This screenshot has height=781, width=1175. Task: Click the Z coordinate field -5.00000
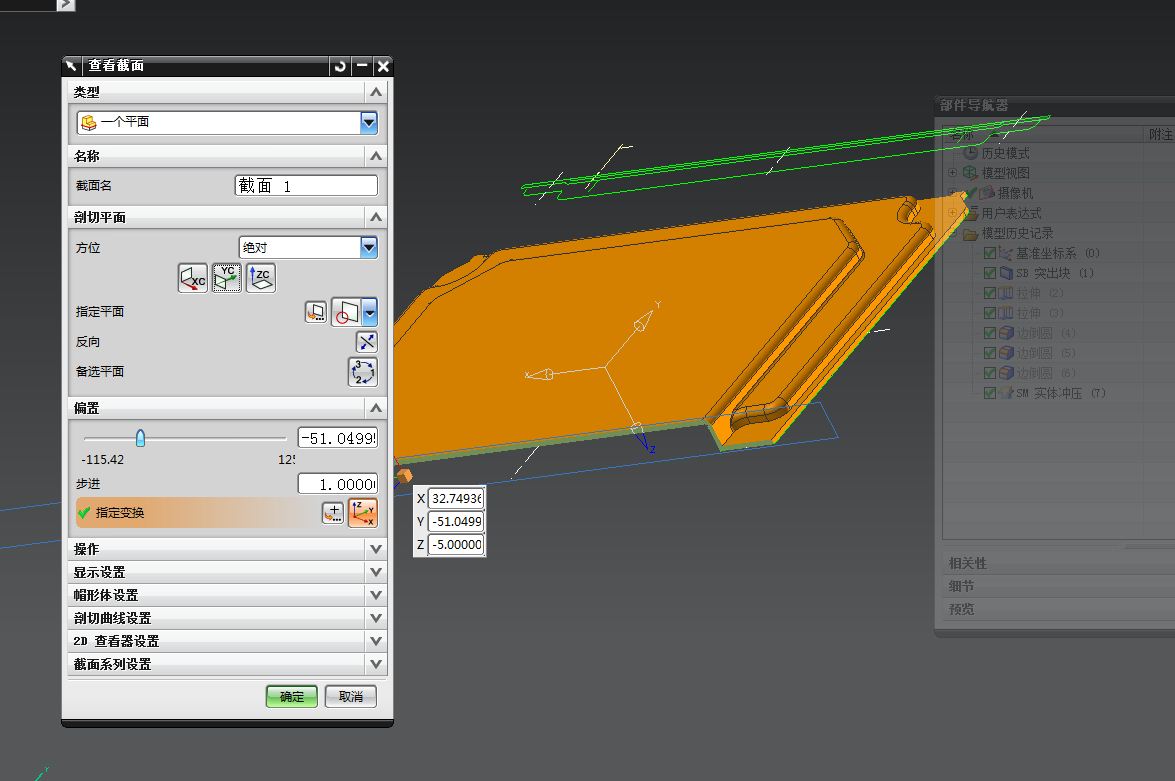click(456, 545)
